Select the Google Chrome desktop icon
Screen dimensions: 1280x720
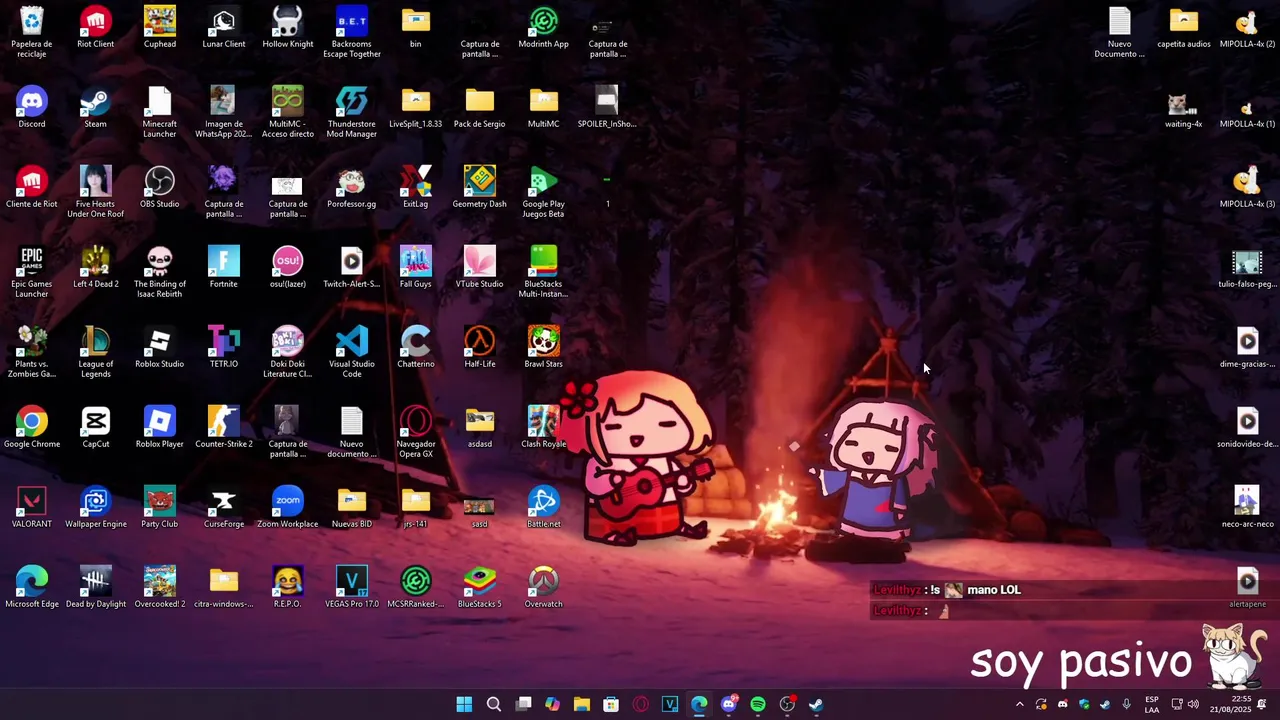coord(32,428)
